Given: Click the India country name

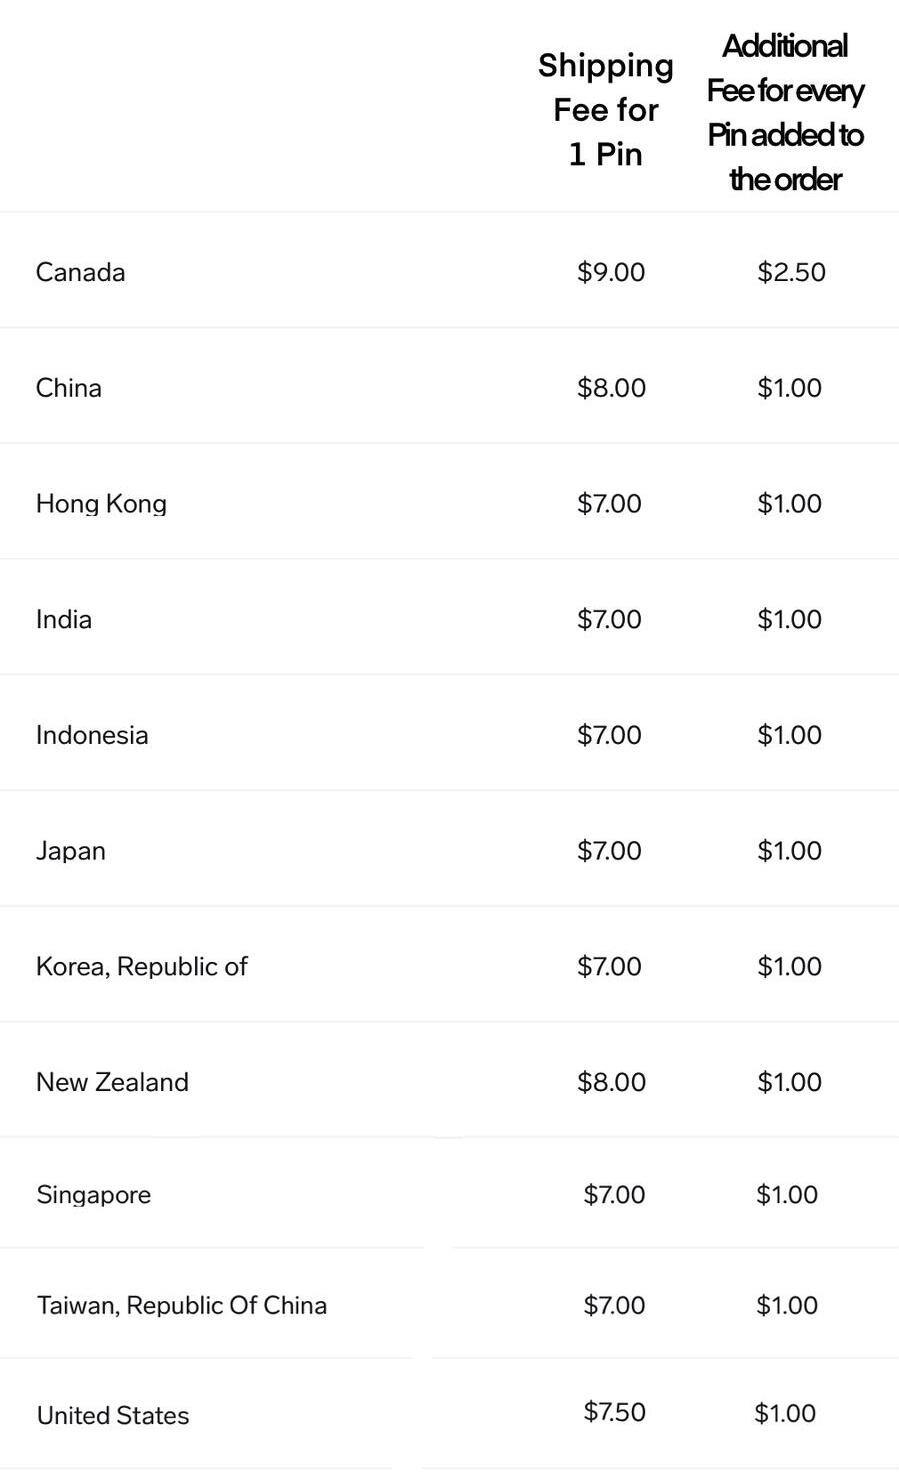Looking at the screenshot, I should tap(64, 619).
